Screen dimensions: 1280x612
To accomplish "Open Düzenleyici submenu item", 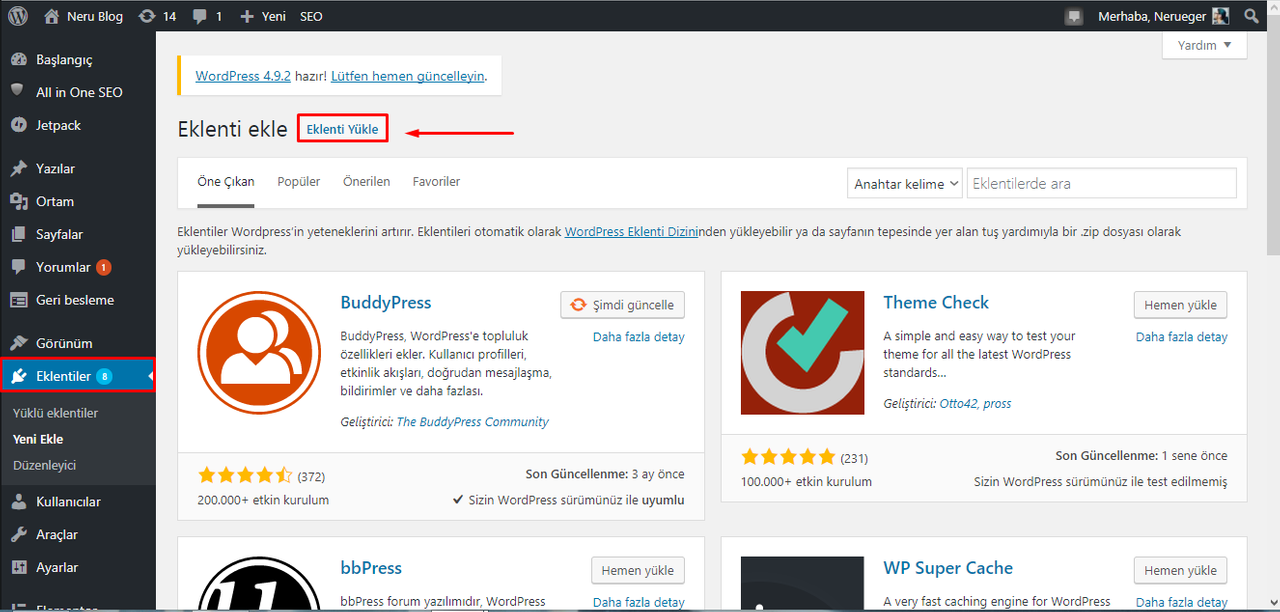I will [45, 465].
